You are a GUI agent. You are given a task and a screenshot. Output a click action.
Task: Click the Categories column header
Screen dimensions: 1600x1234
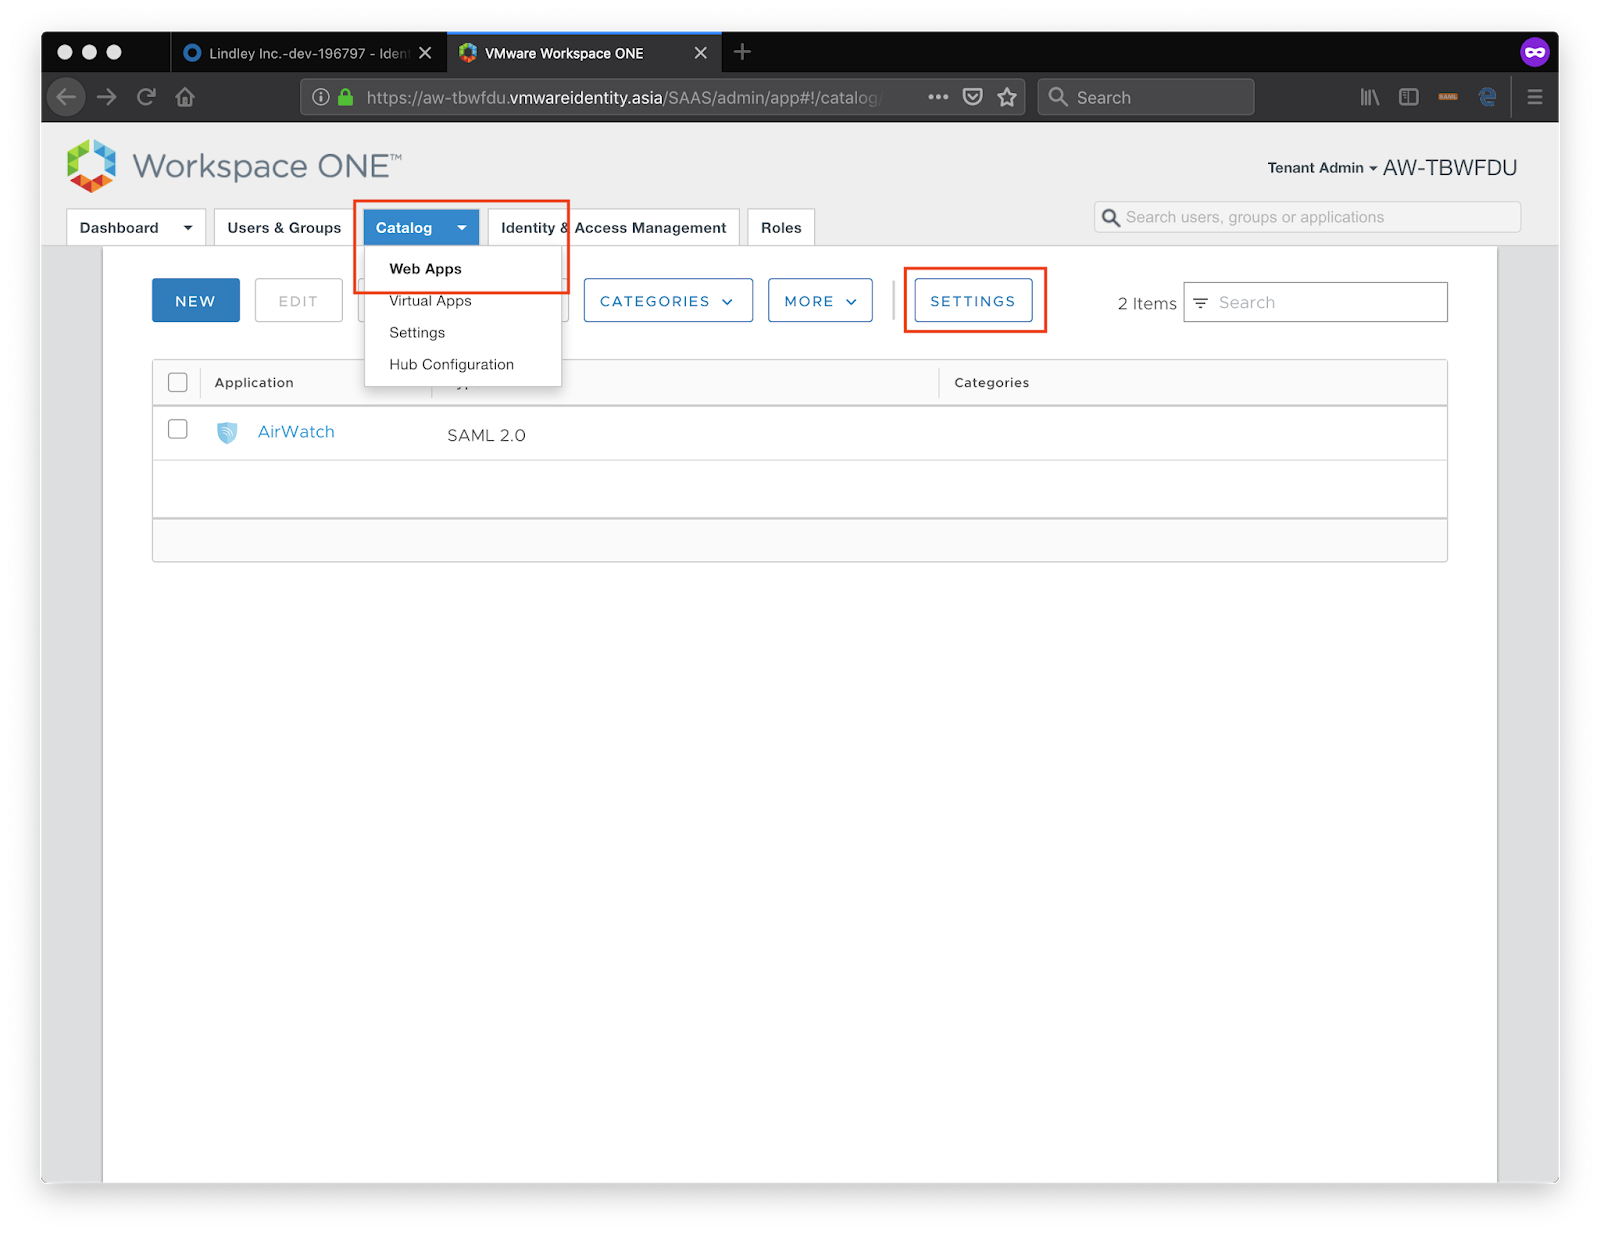(x=991, y=383)
